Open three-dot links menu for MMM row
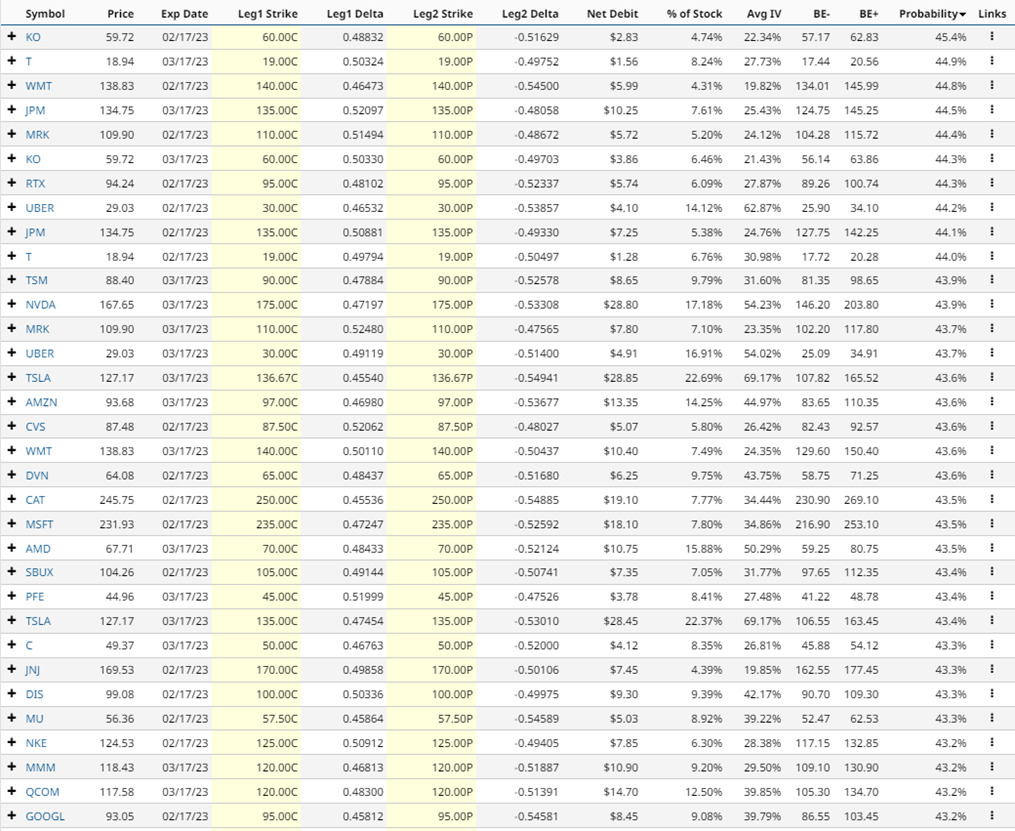Viewport: 1015px width, 831px height. click(x=991, y=767)
